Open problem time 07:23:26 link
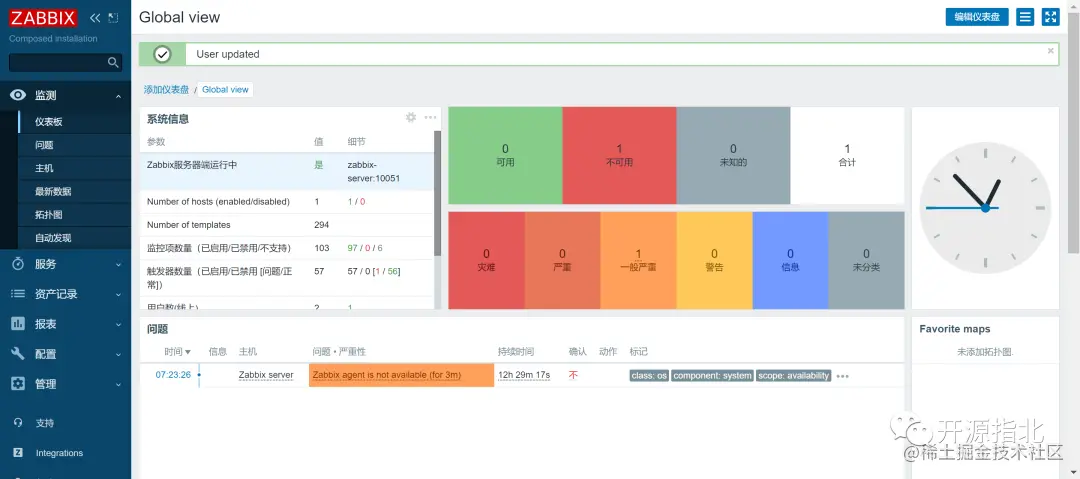 click(x=173, y=375)
